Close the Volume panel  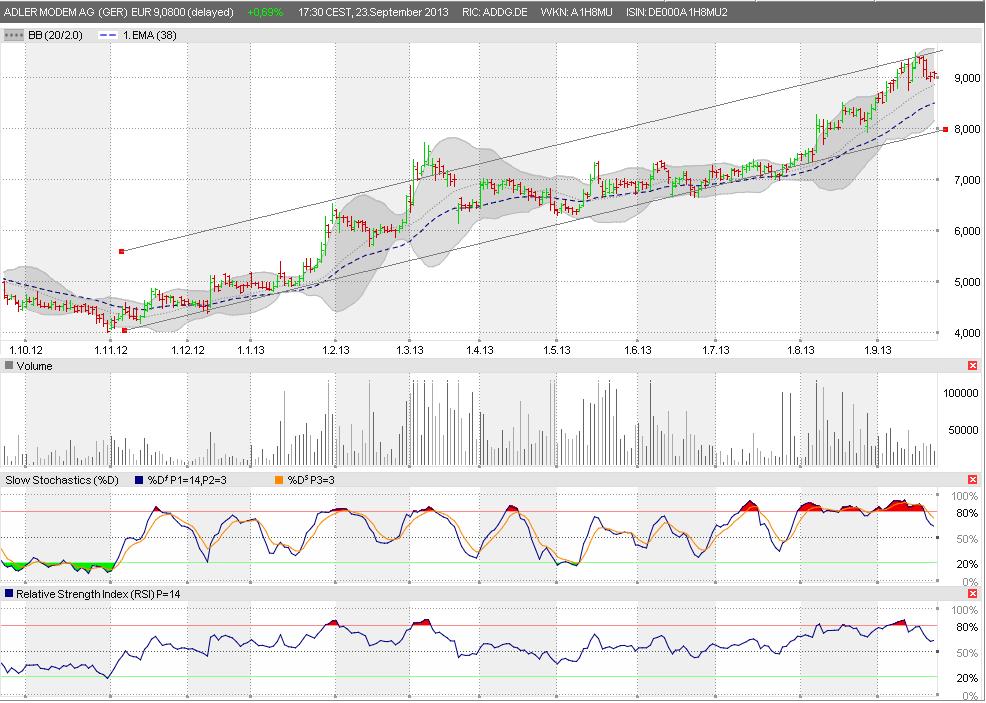[972, 366]
